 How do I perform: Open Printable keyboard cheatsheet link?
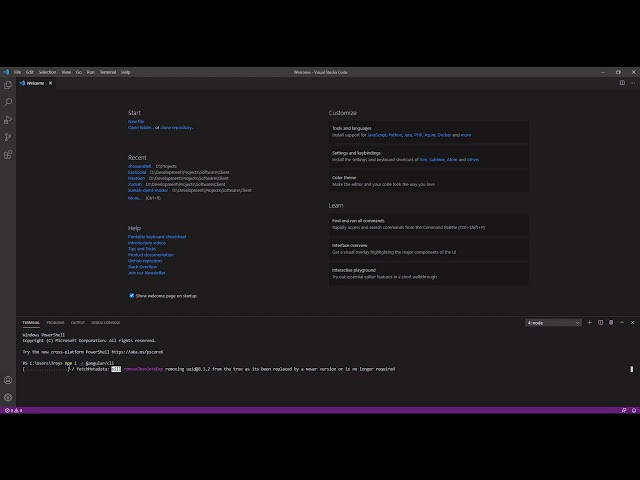point(157,237)
